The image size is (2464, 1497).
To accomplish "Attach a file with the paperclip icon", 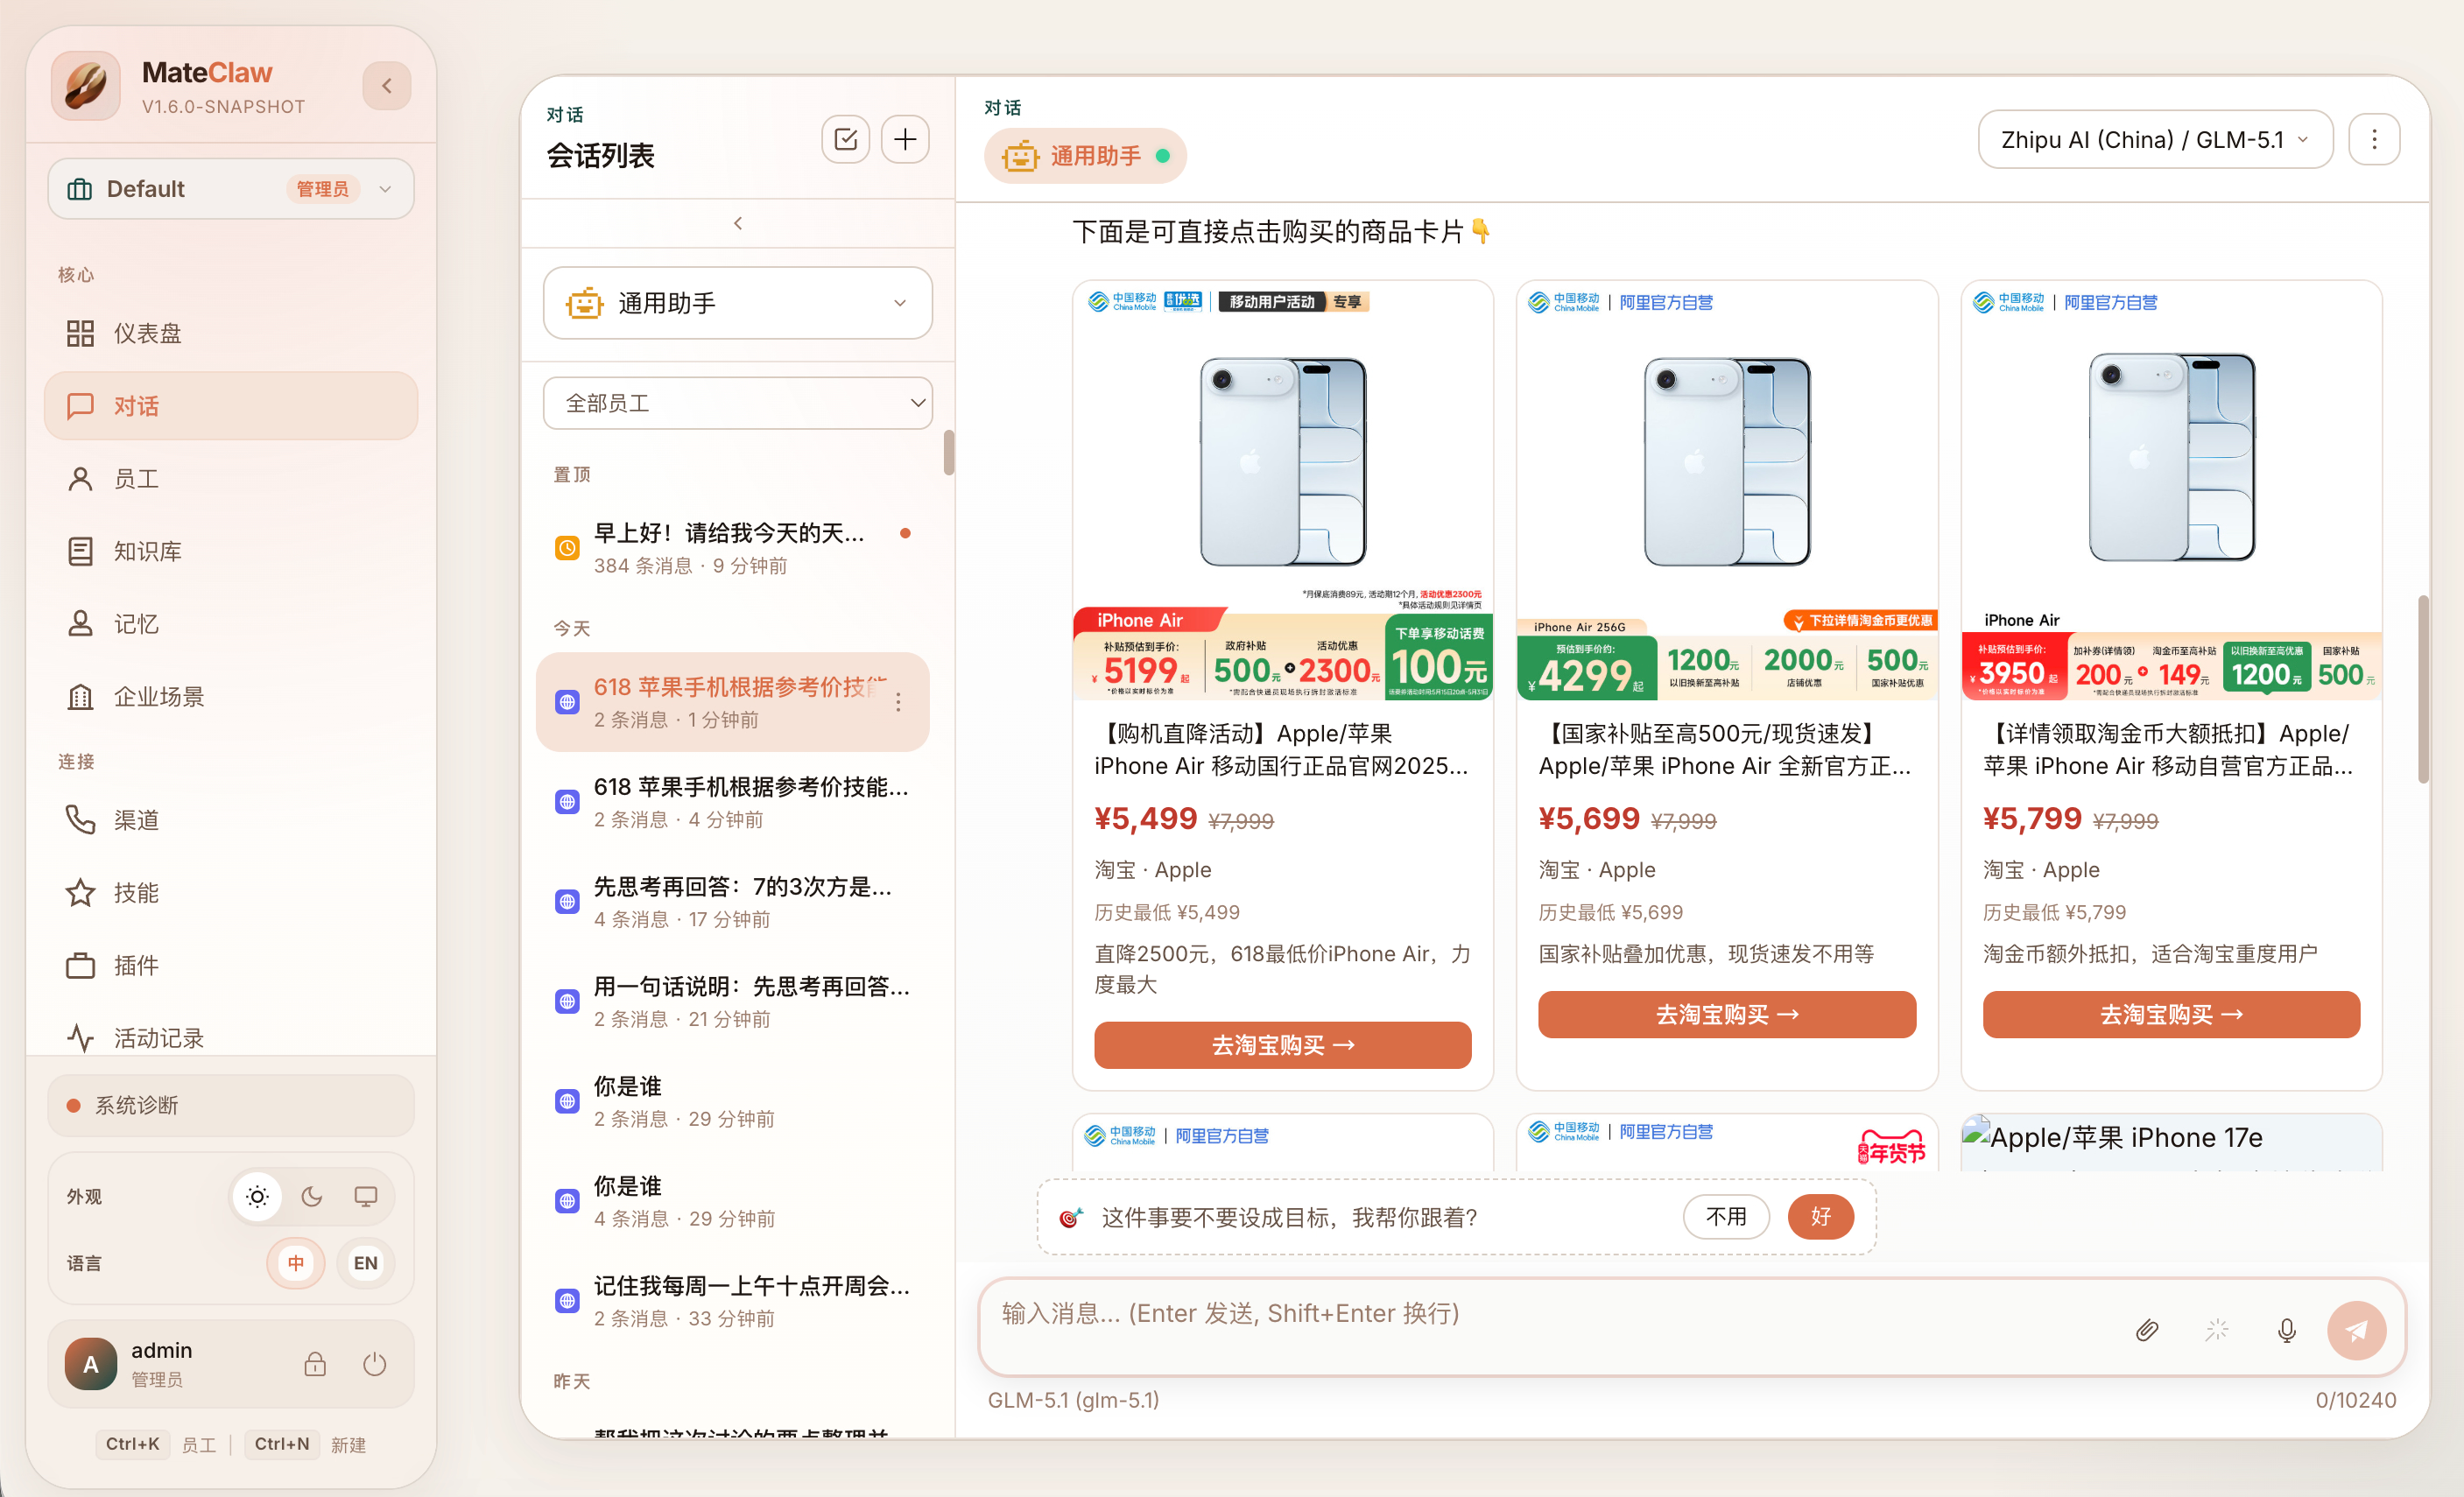I will [x=2147, y=1330].
